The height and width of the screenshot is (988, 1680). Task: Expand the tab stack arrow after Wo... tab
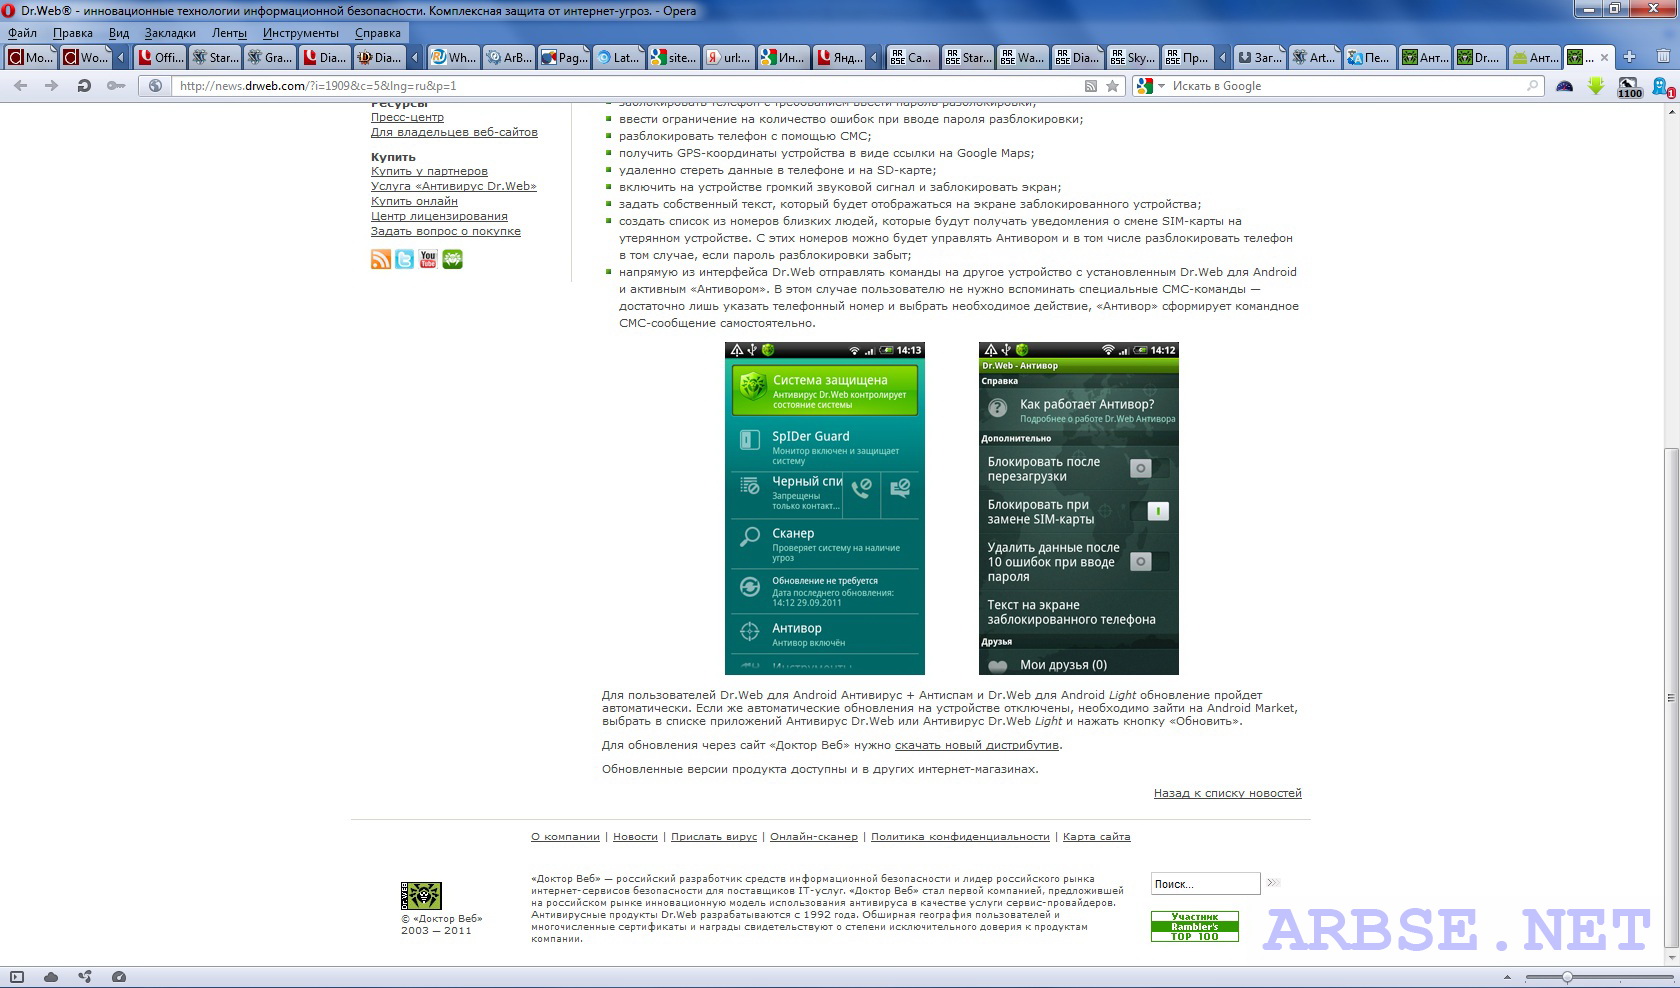[122, 58]
